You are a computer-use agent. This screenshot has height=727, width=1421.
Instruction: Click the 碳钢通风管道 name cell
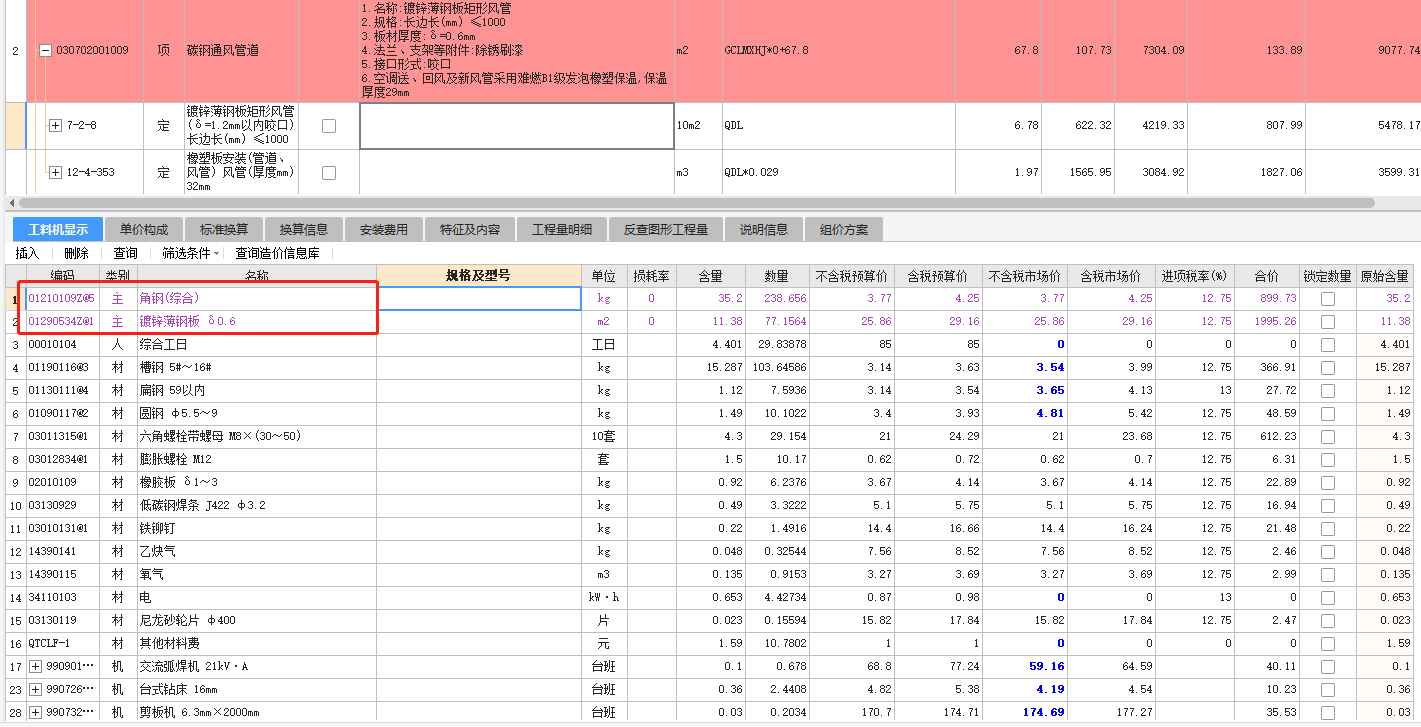(x=241, y=50)
